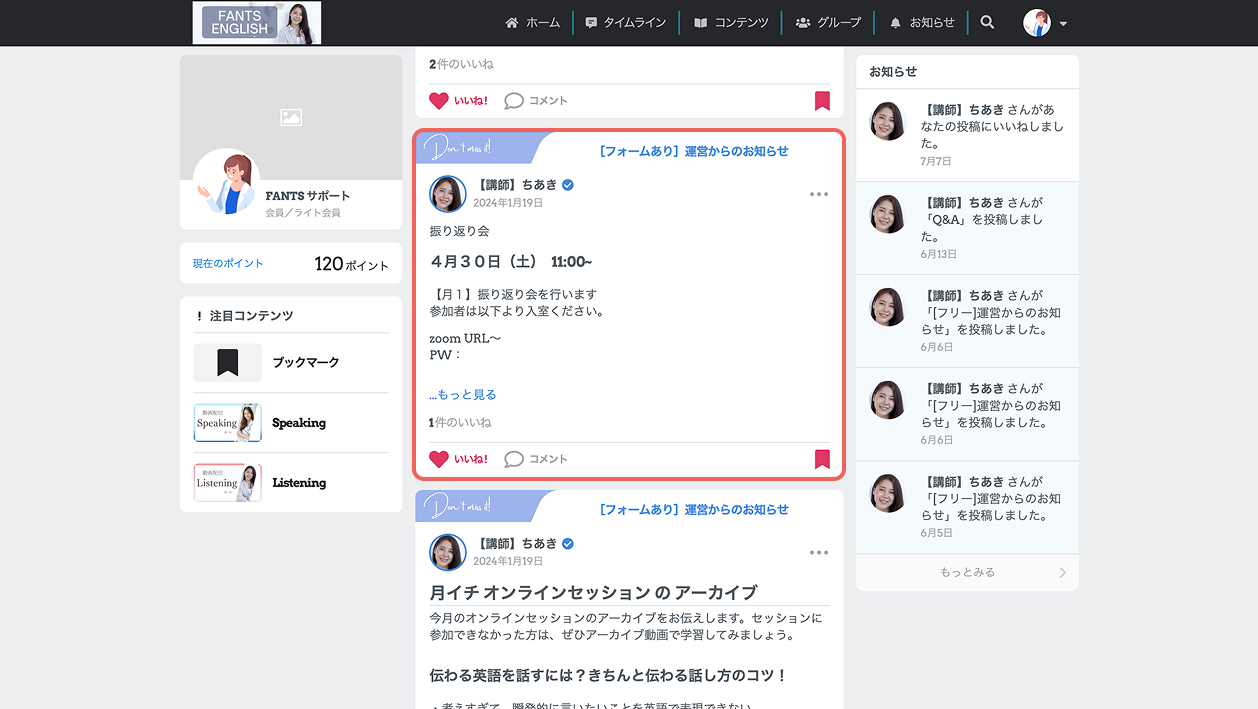The width and height of the screenshot is (1258, 709).
Task: Open the Speaking text link
Action: click(x=299, y=423)
